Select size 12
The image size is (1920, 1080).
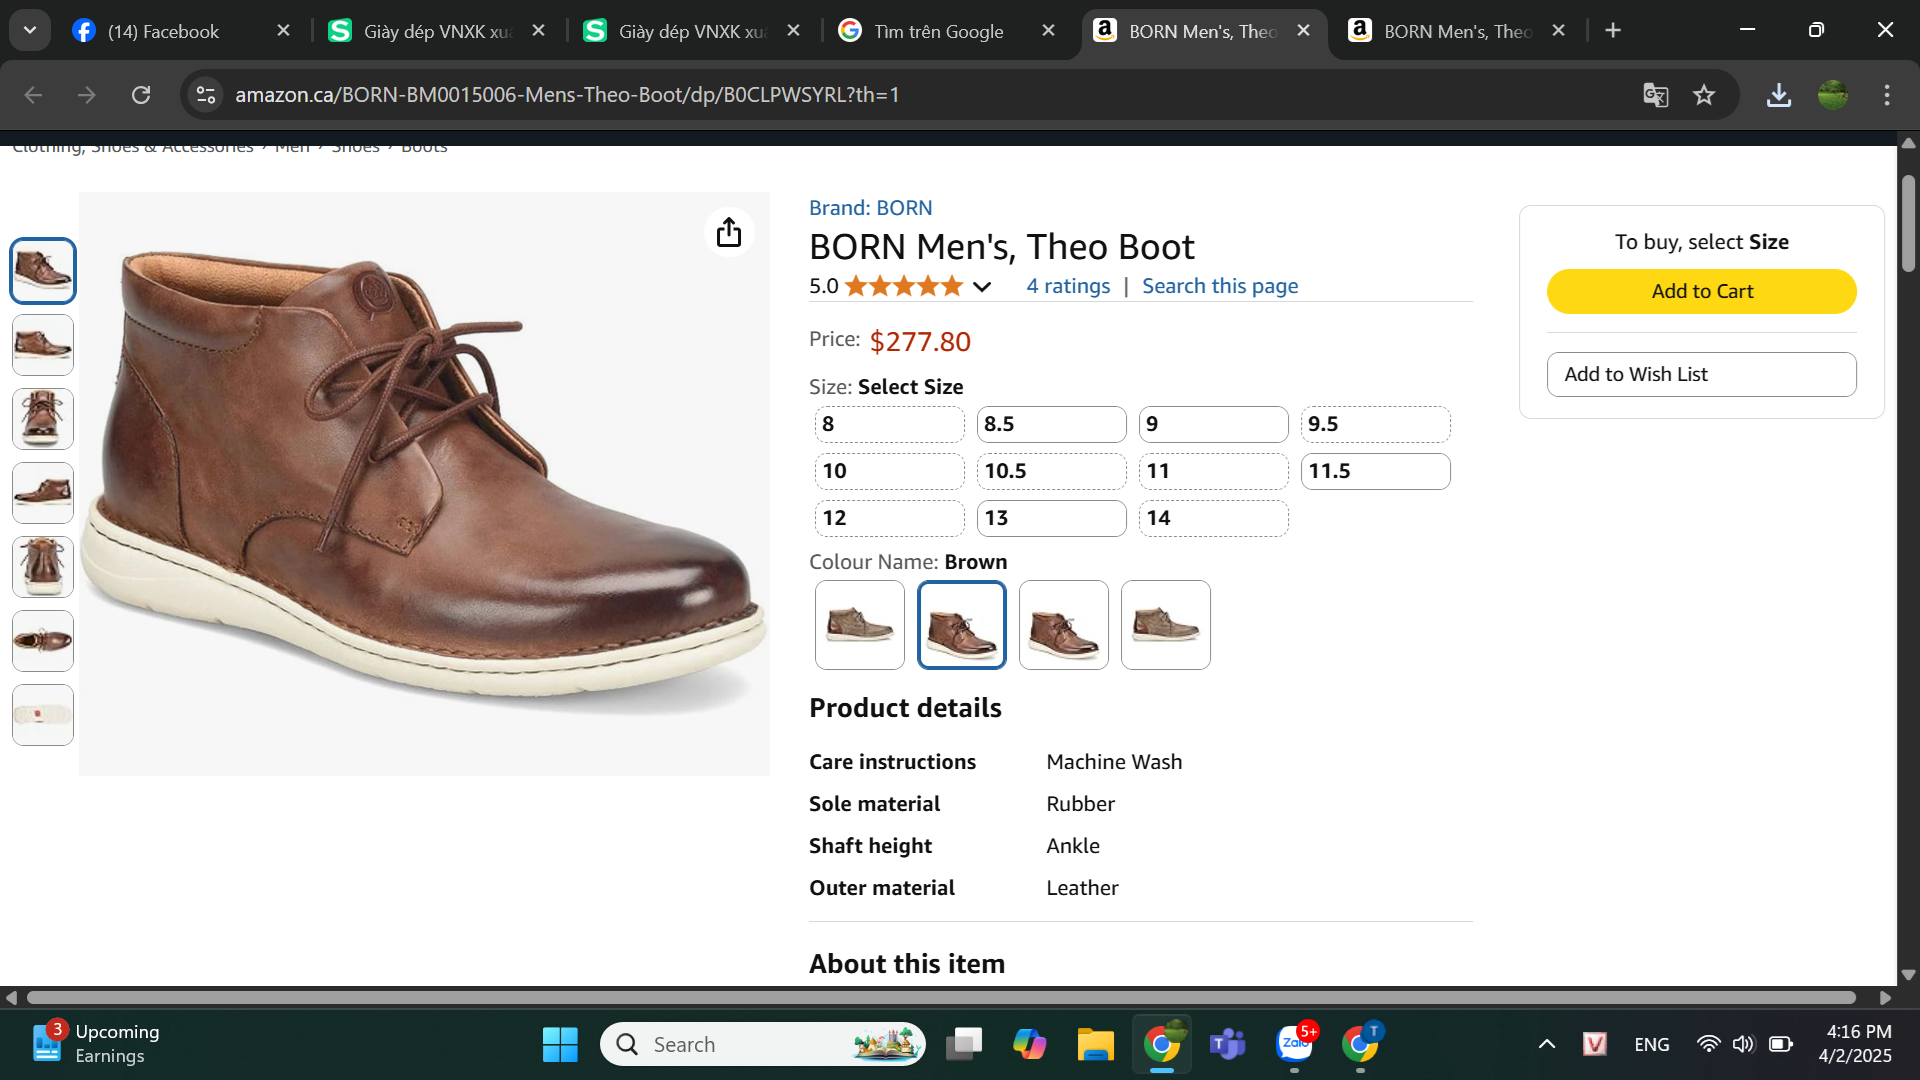click(889, 518)
